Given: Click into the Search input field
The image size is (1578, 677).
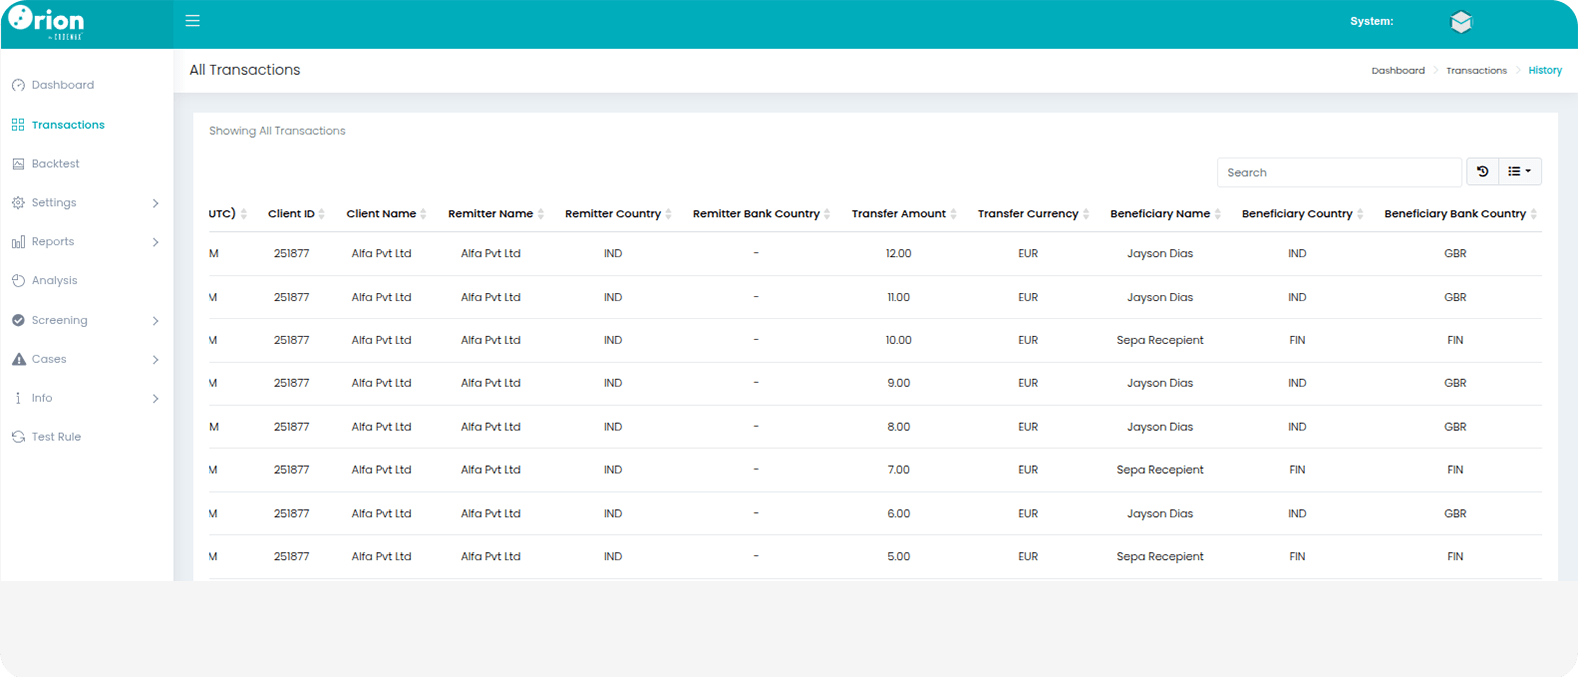Looking at the screenshot, I should click(1338, 172).
